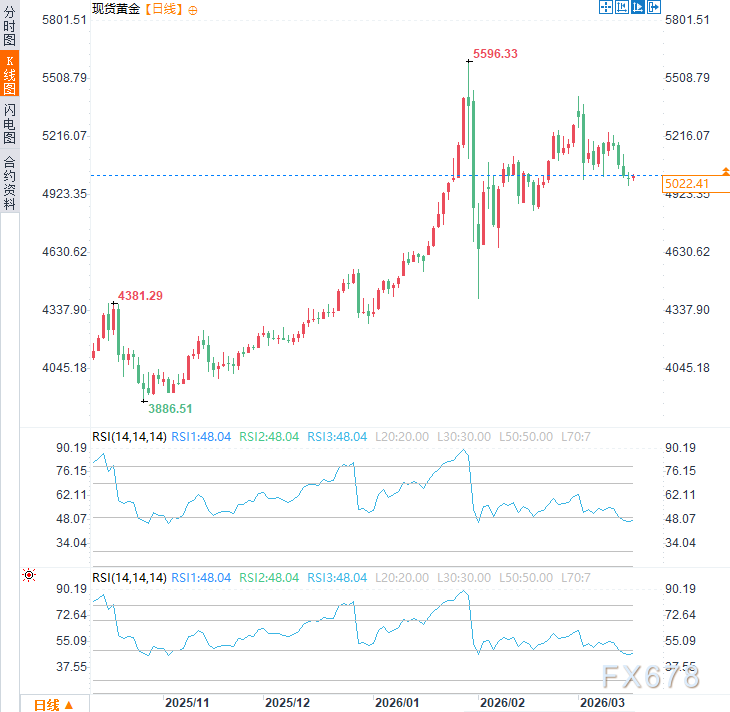Screen dimensions: 730x712
Task: Open the 闪电图 tab
Action: (9, 123)
